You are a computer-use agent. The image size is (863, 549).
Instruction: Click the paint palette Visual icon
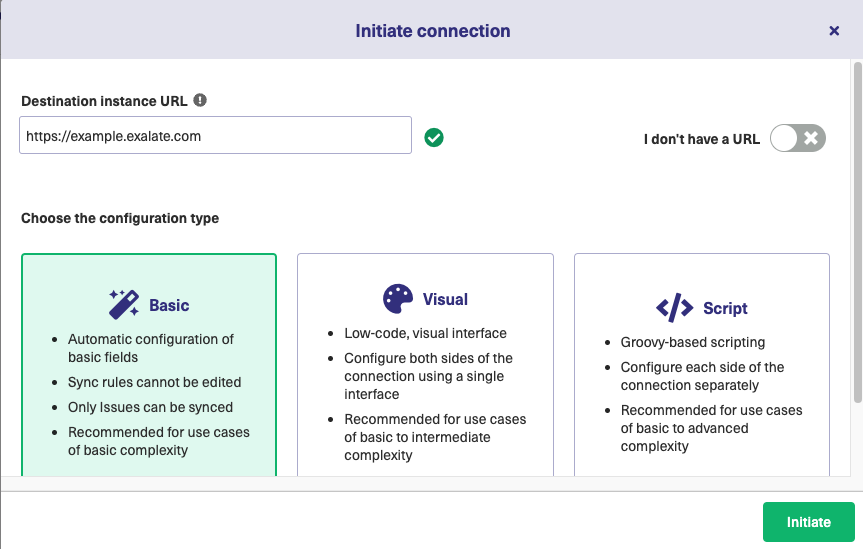[x=398, y=299]
